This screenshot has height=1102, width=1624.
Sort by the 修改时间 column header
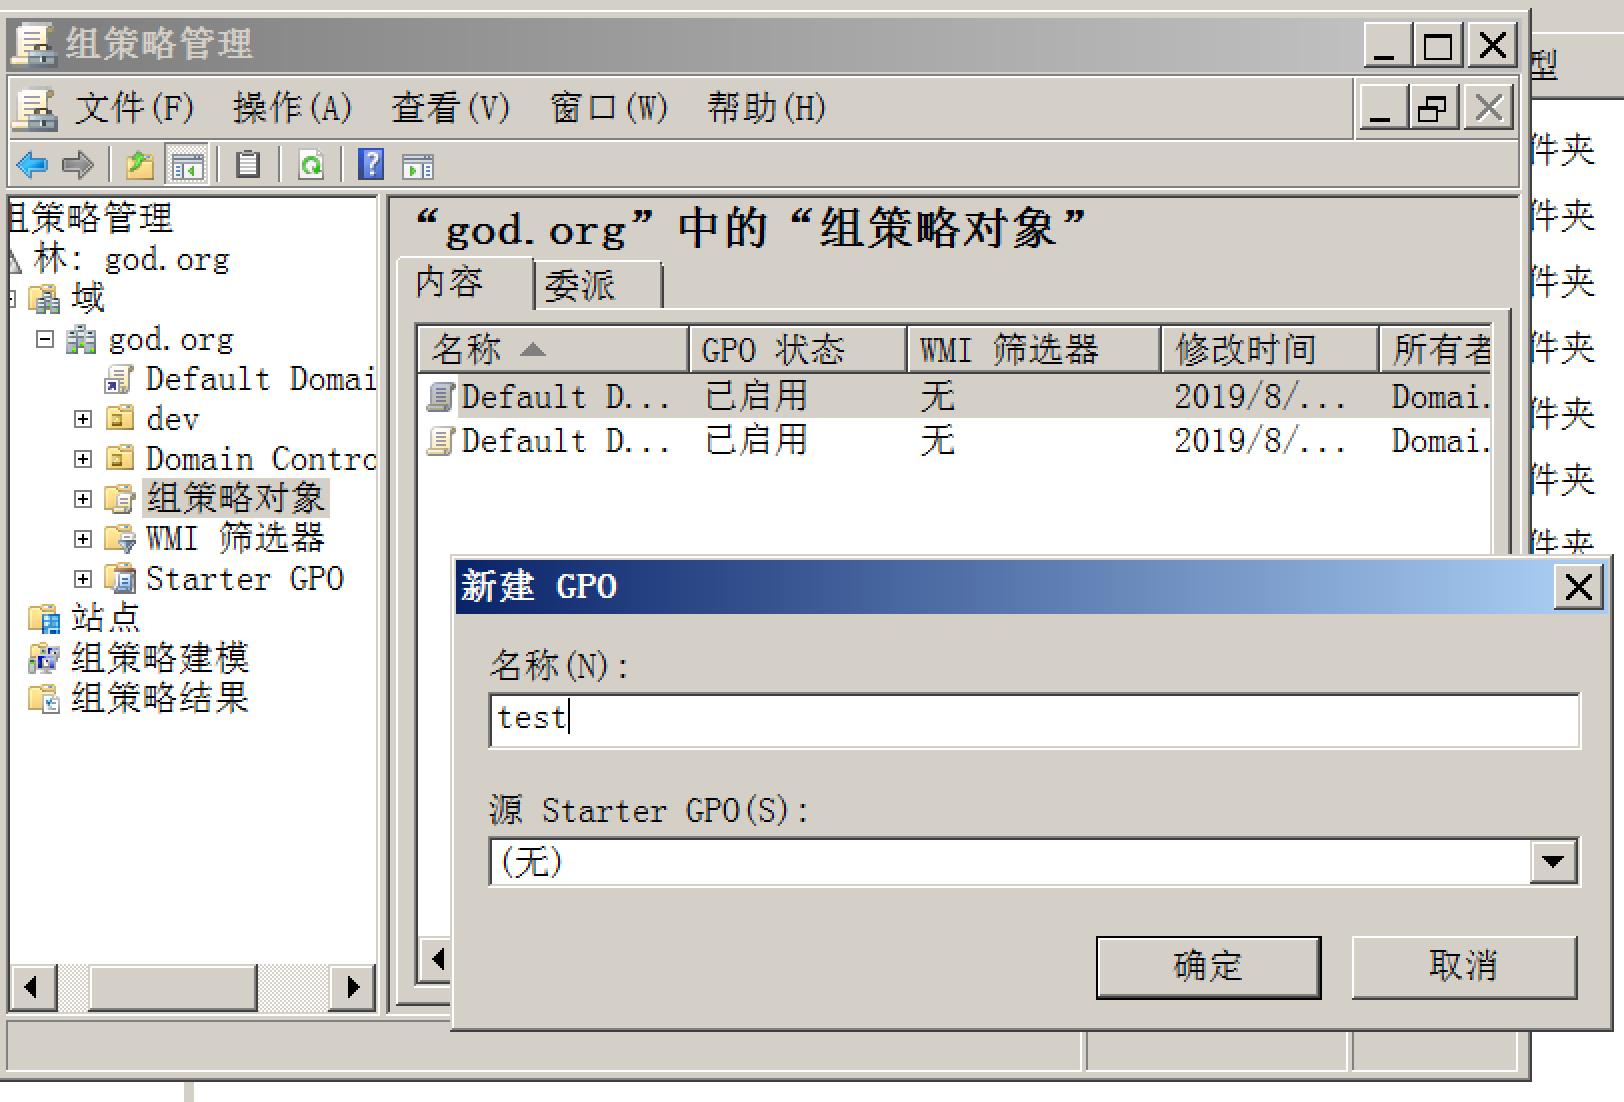pyautogui.click(x=1270, y=349)
